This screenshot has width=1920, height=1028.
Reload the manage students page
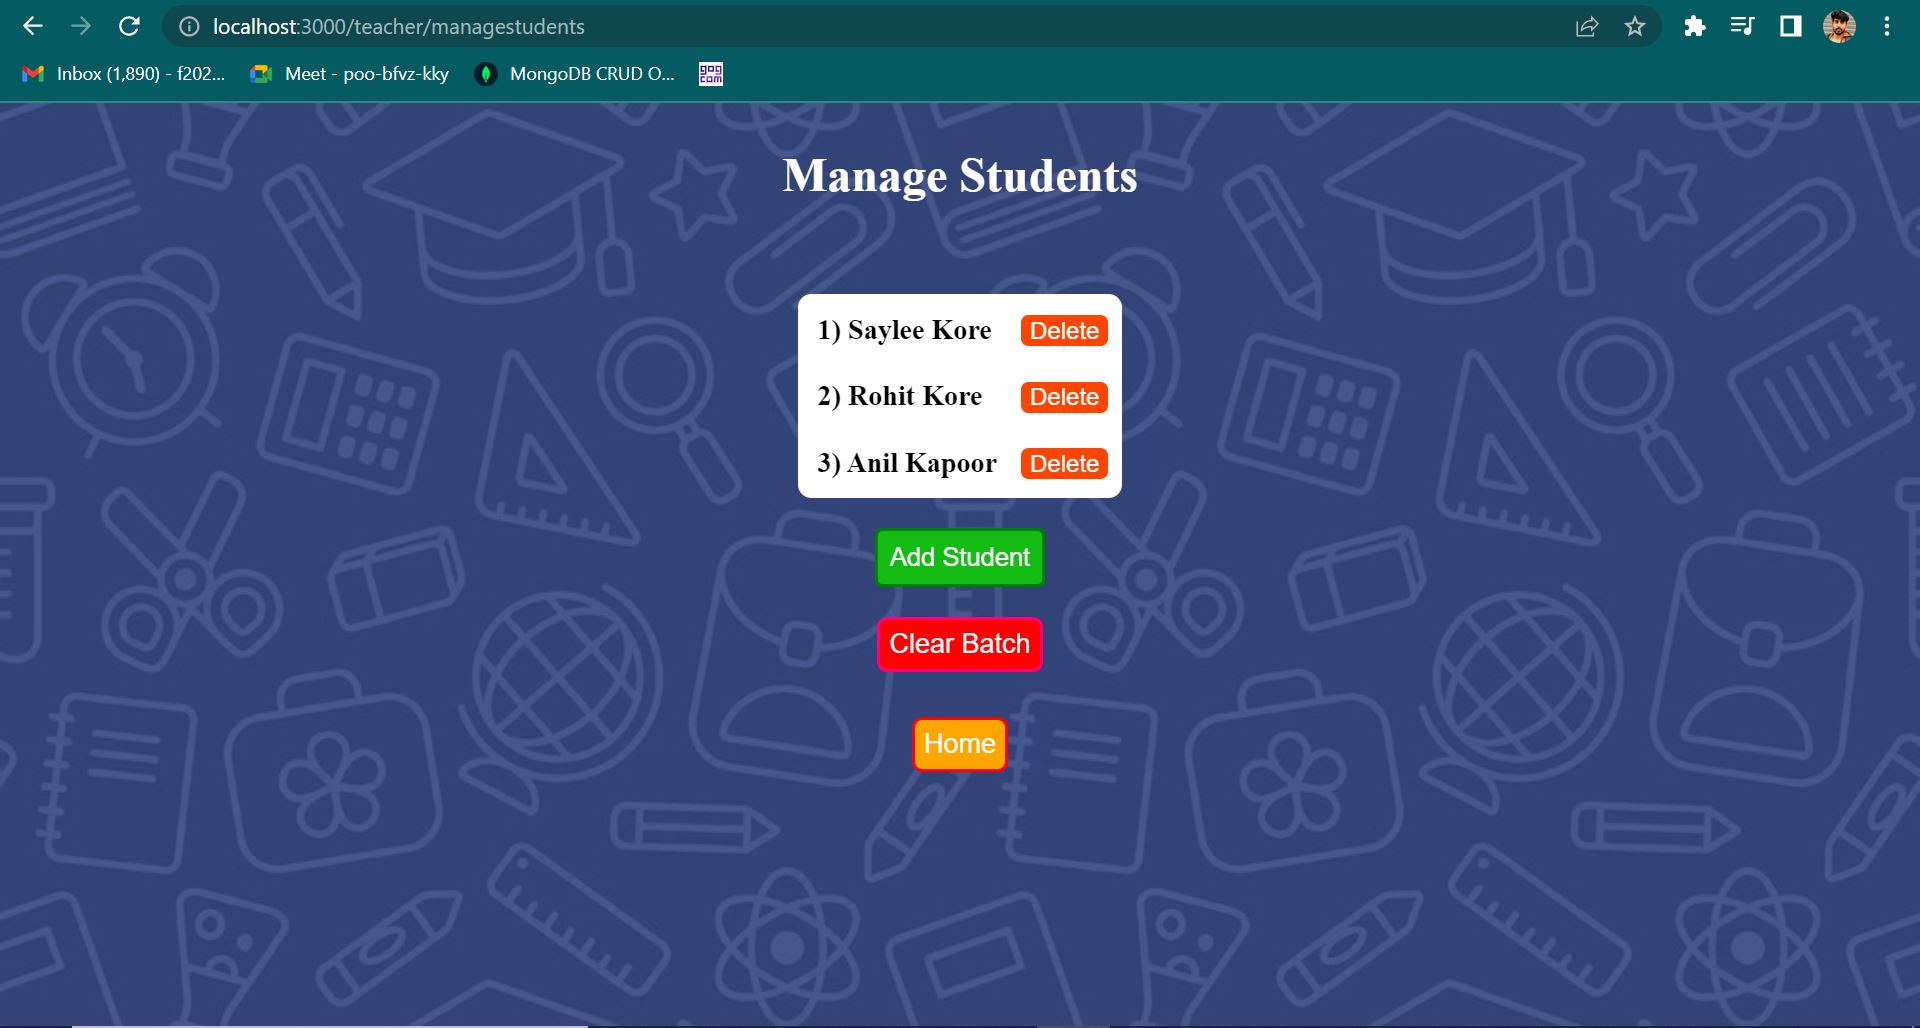(x=129, y=27)
